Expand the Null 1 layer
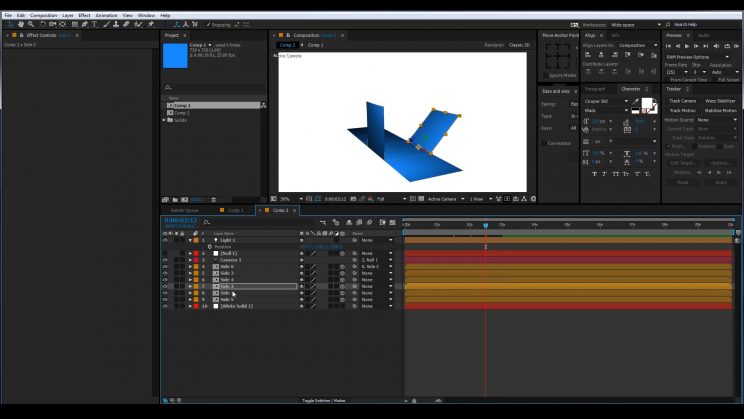Viewport: 744px width, 419px height. [190, 253]
